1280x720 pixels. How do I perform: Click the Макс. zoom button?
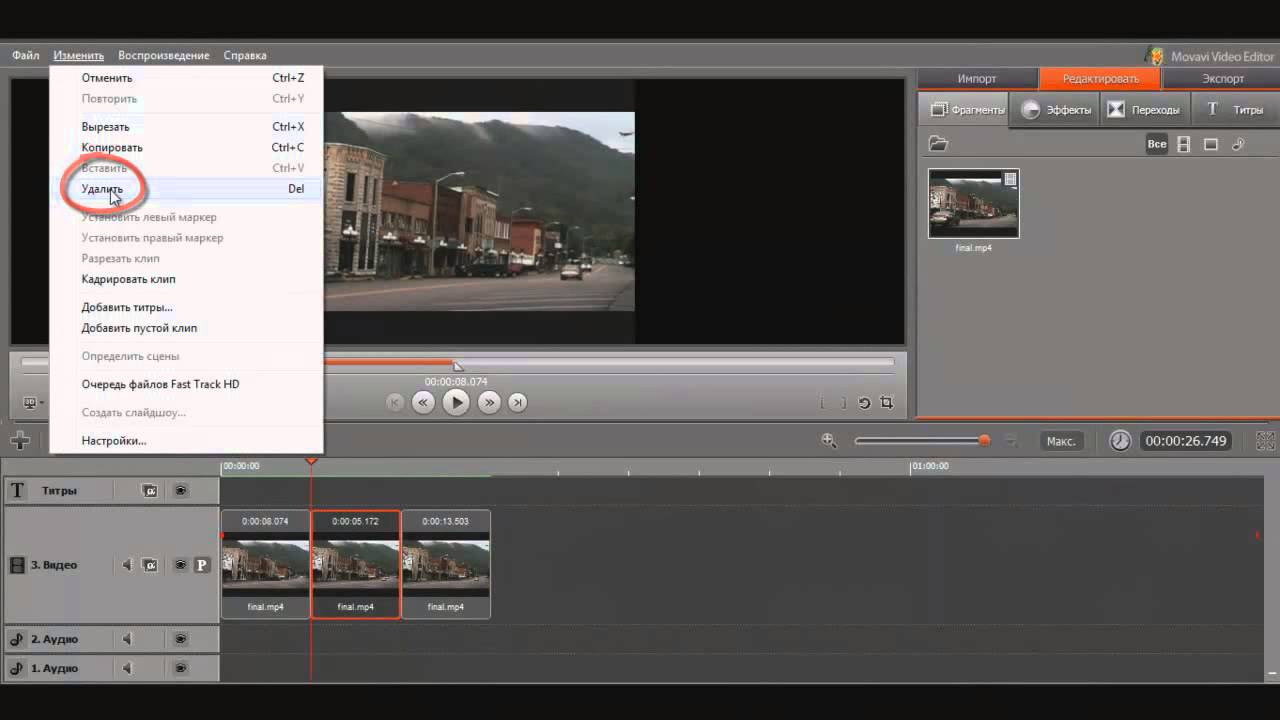click(x=1061, y=441)
